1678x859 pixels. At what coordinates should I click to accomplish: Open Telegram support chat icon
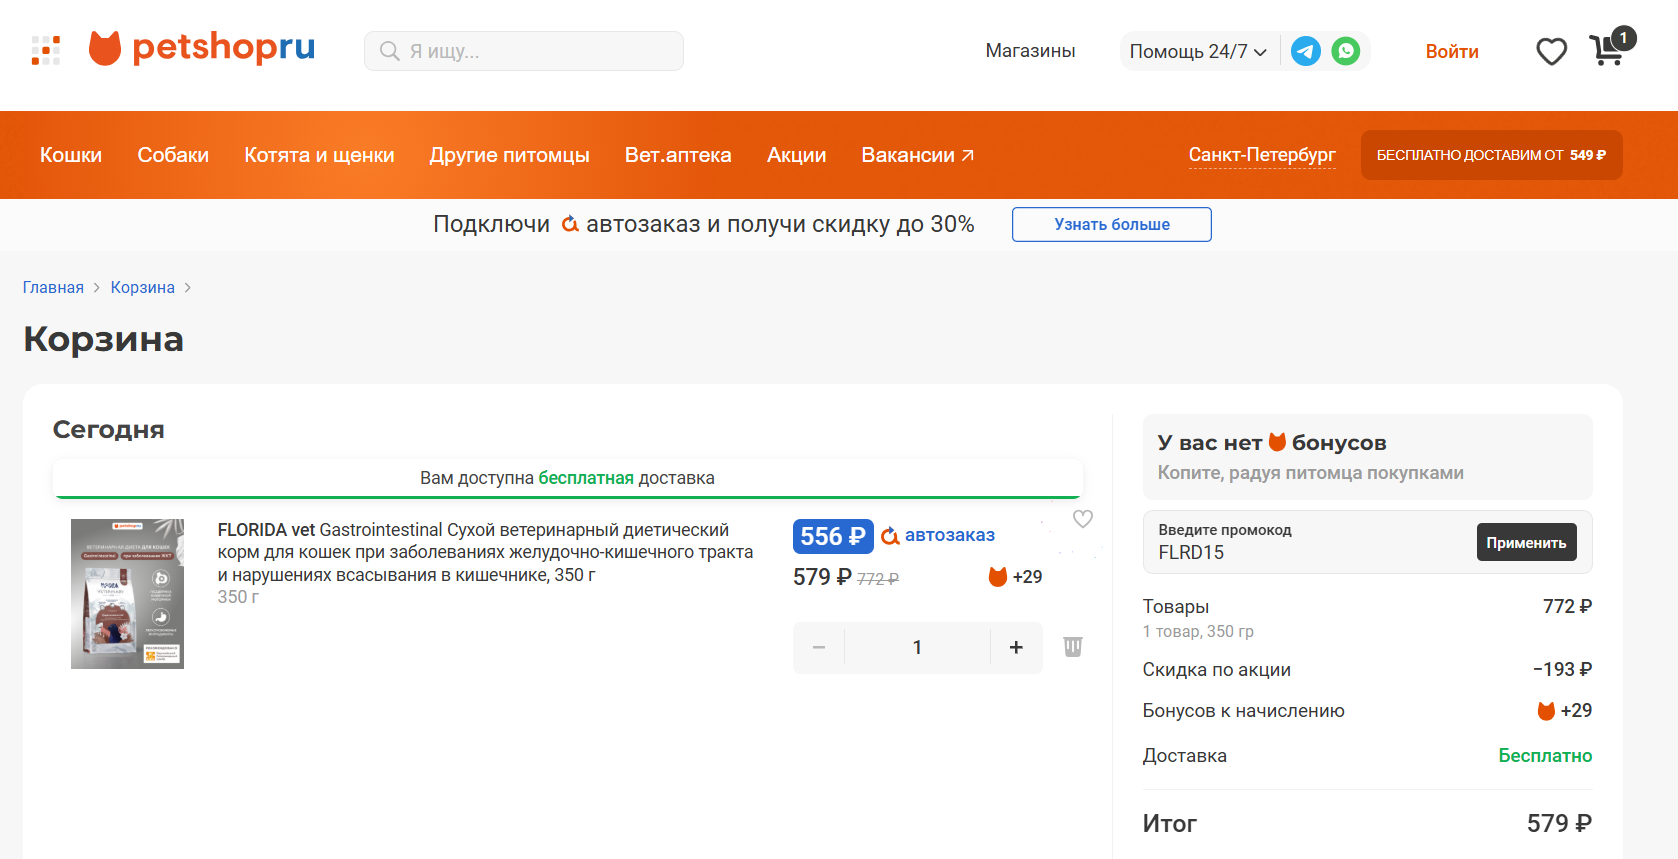pos(1306,51)
